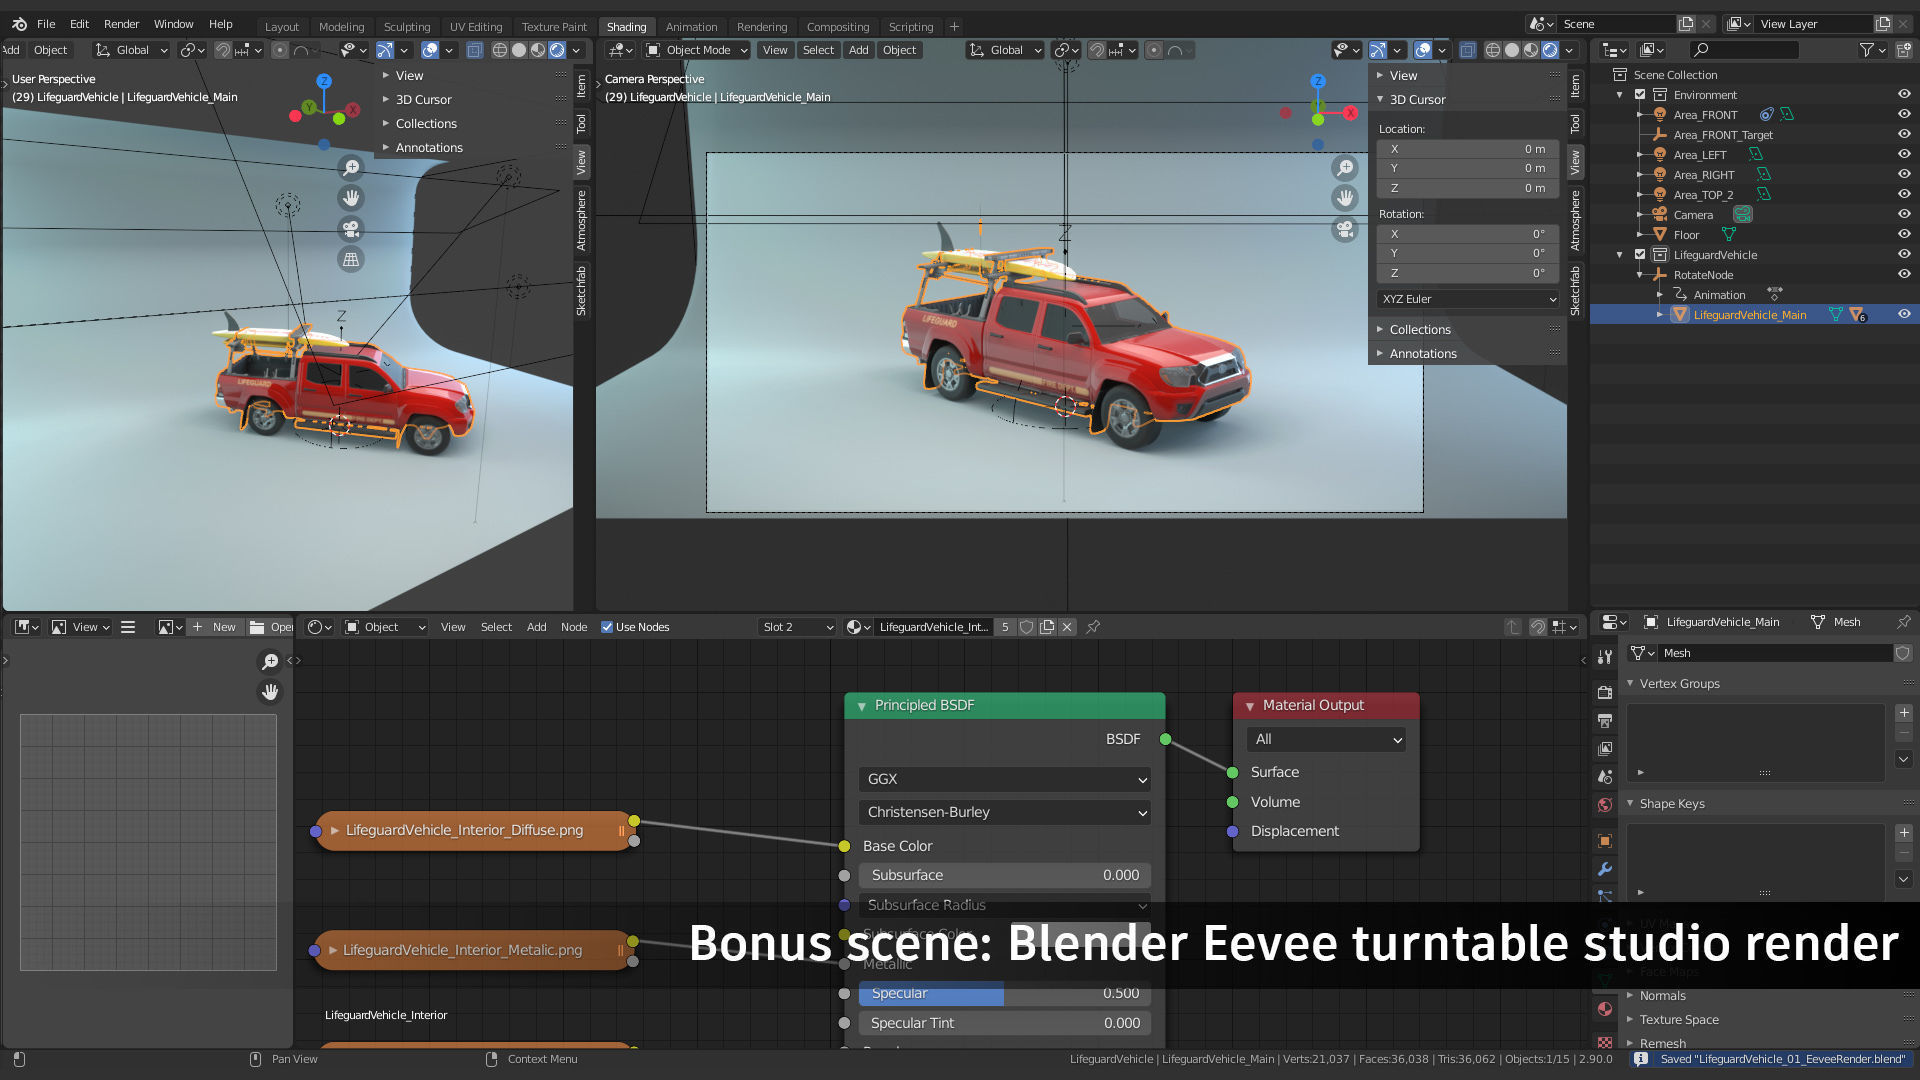Open the XYZ Euler rotation mode dropdown
This screenshot has width=1920, height=1080.
(1467, 299)
